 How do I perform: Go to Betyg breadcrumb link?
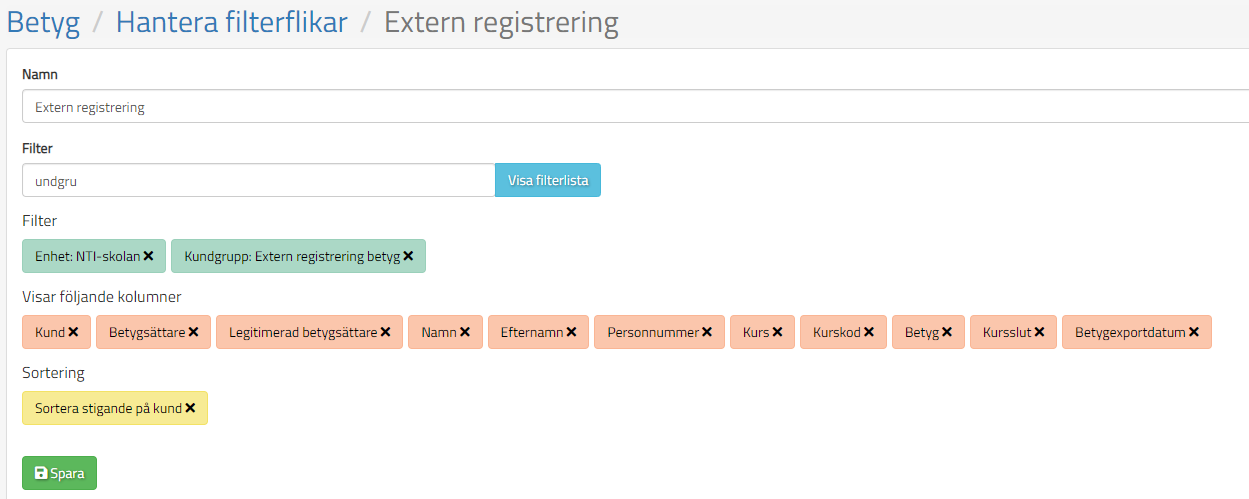[43, 22]
